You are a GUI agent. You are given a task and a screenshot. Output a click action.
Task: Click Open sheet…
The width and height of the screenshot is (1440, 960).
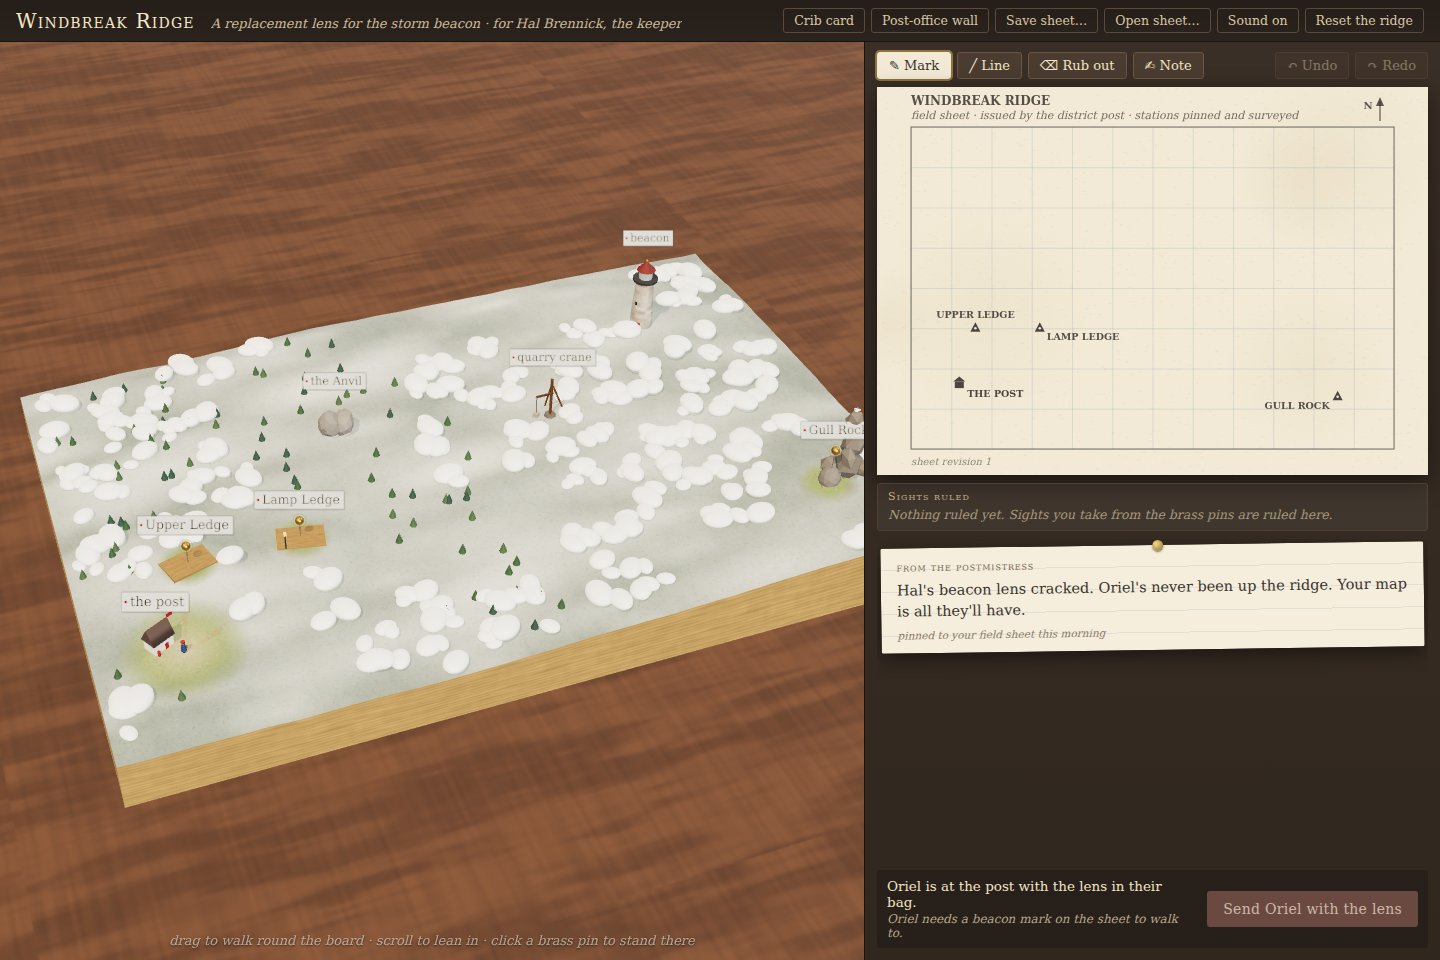[x=1157, y=20]
